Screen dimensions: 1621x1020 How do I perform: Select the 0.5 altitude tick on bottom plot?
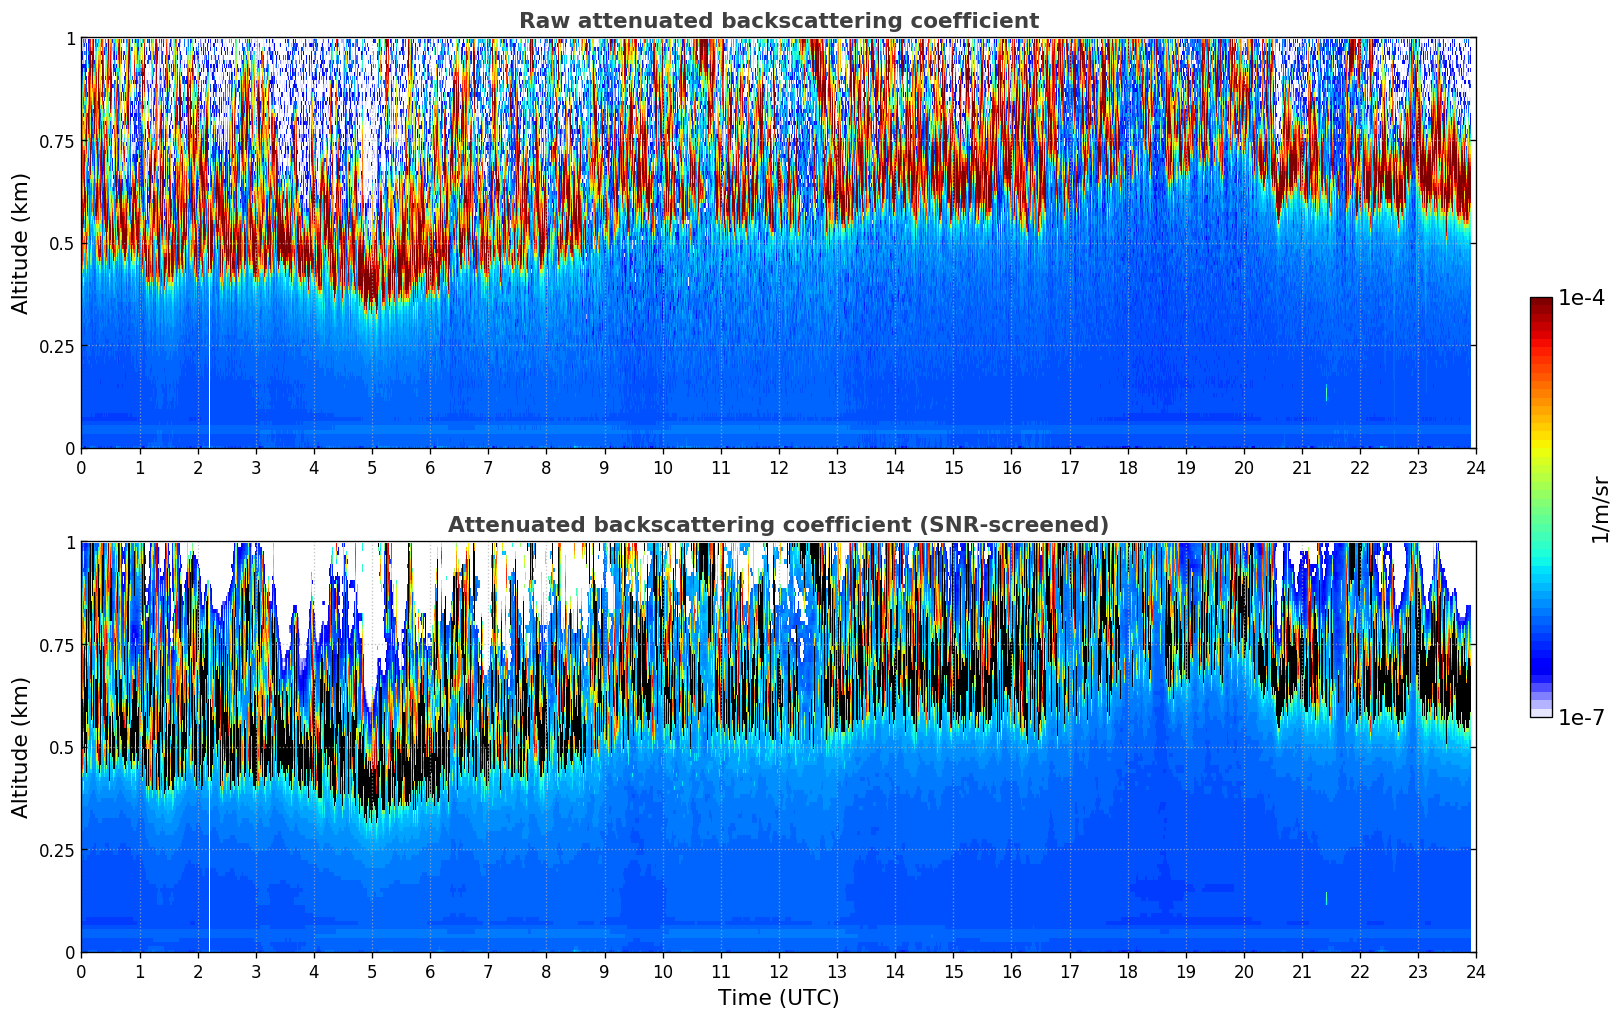[63, 747]
